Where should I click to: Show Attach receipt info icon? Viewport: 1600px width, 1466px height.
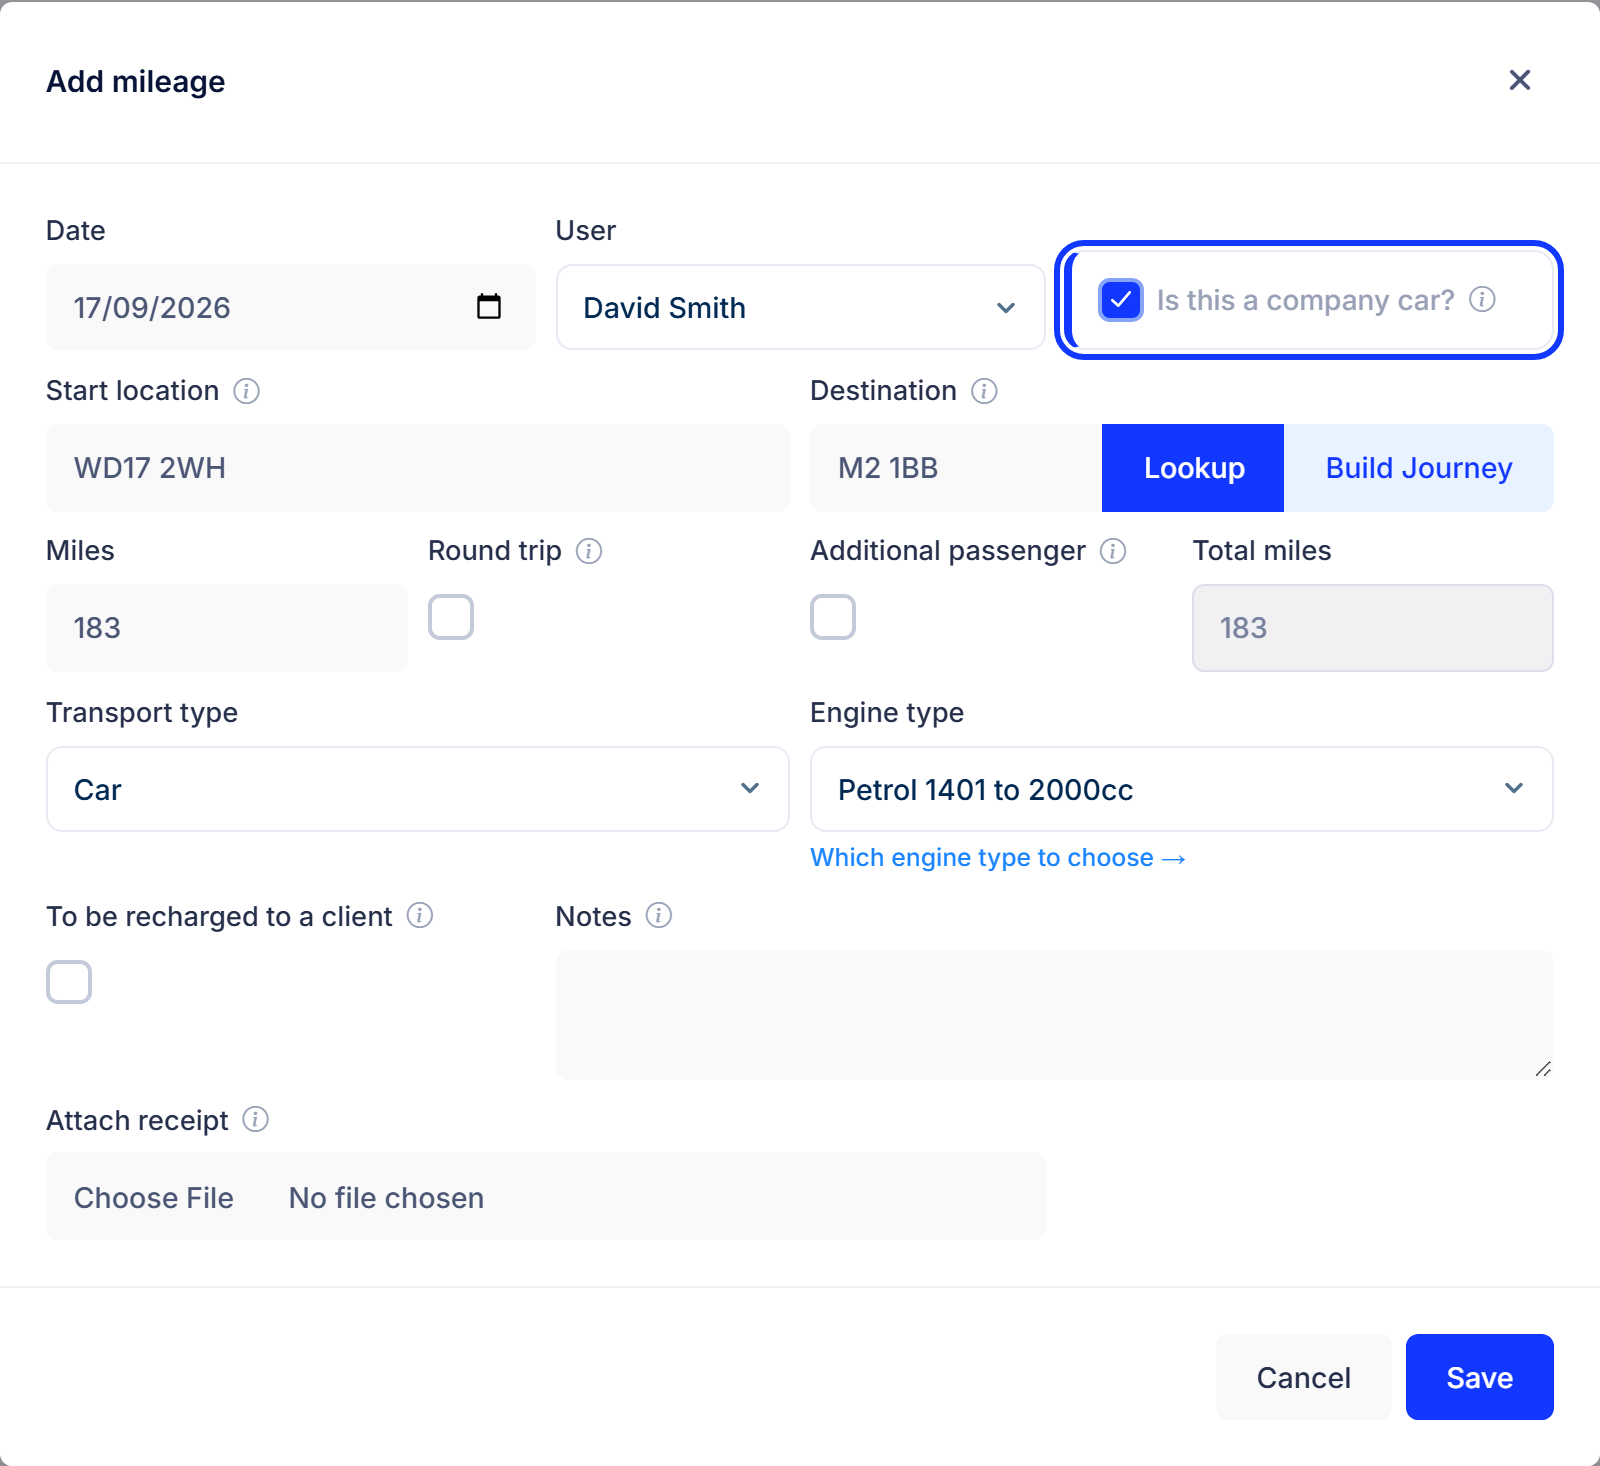coord(256,1119)
